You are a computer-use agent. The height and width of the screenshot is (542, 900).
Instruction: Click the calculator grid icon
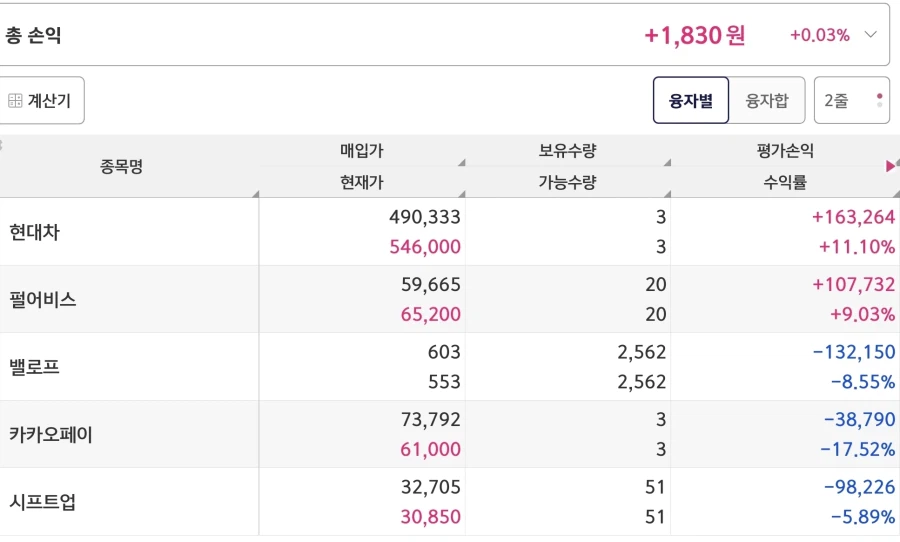coord(15,100)
